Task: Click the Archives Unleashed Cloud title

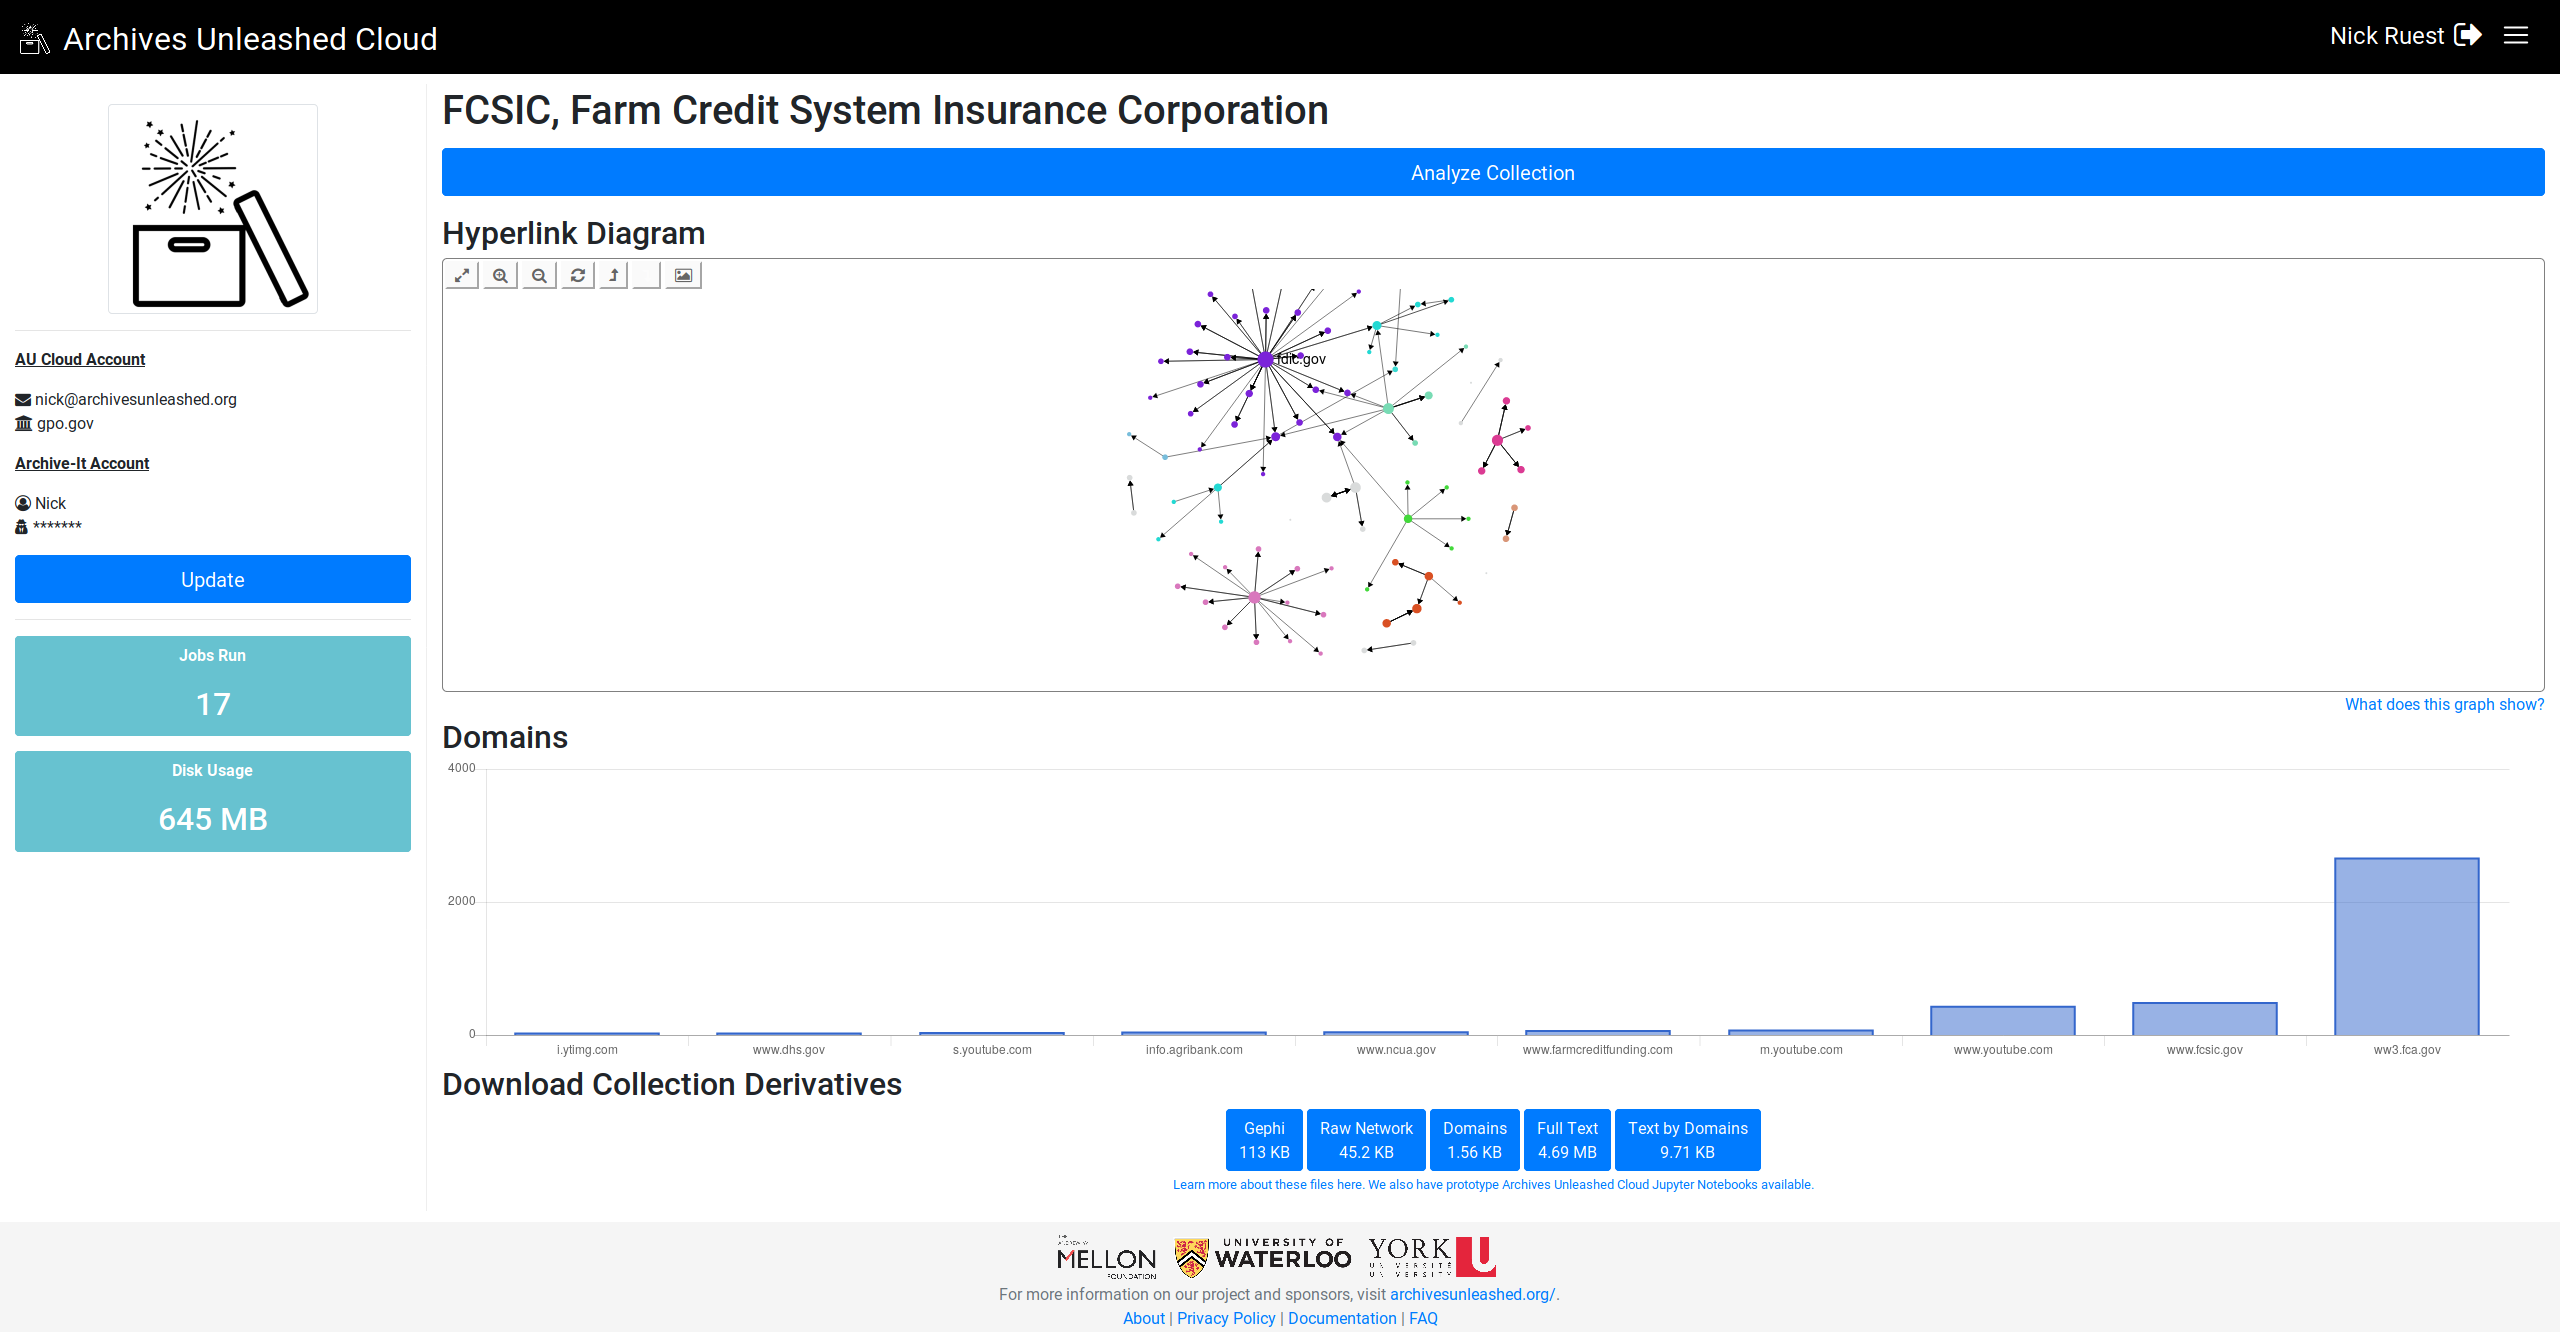Action: [250, 38]
